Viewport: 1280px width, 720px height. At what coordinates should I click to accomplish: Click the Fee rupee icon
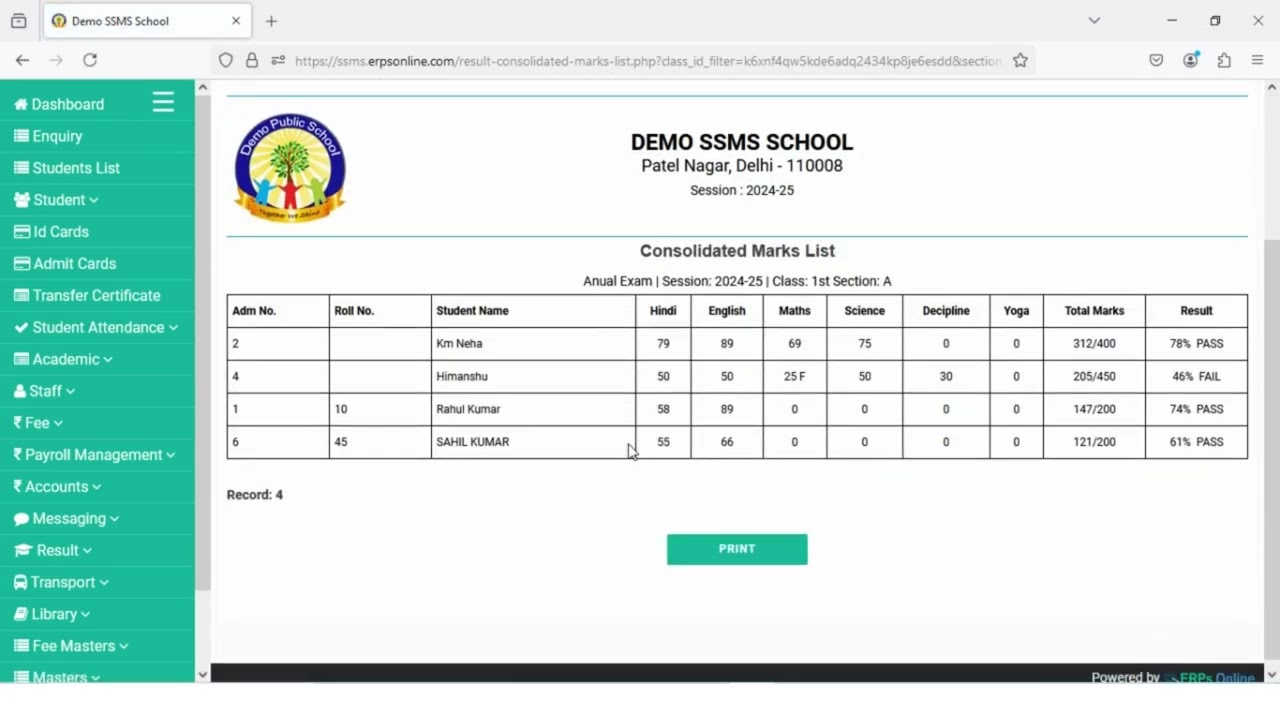click(x=18, y=423)
